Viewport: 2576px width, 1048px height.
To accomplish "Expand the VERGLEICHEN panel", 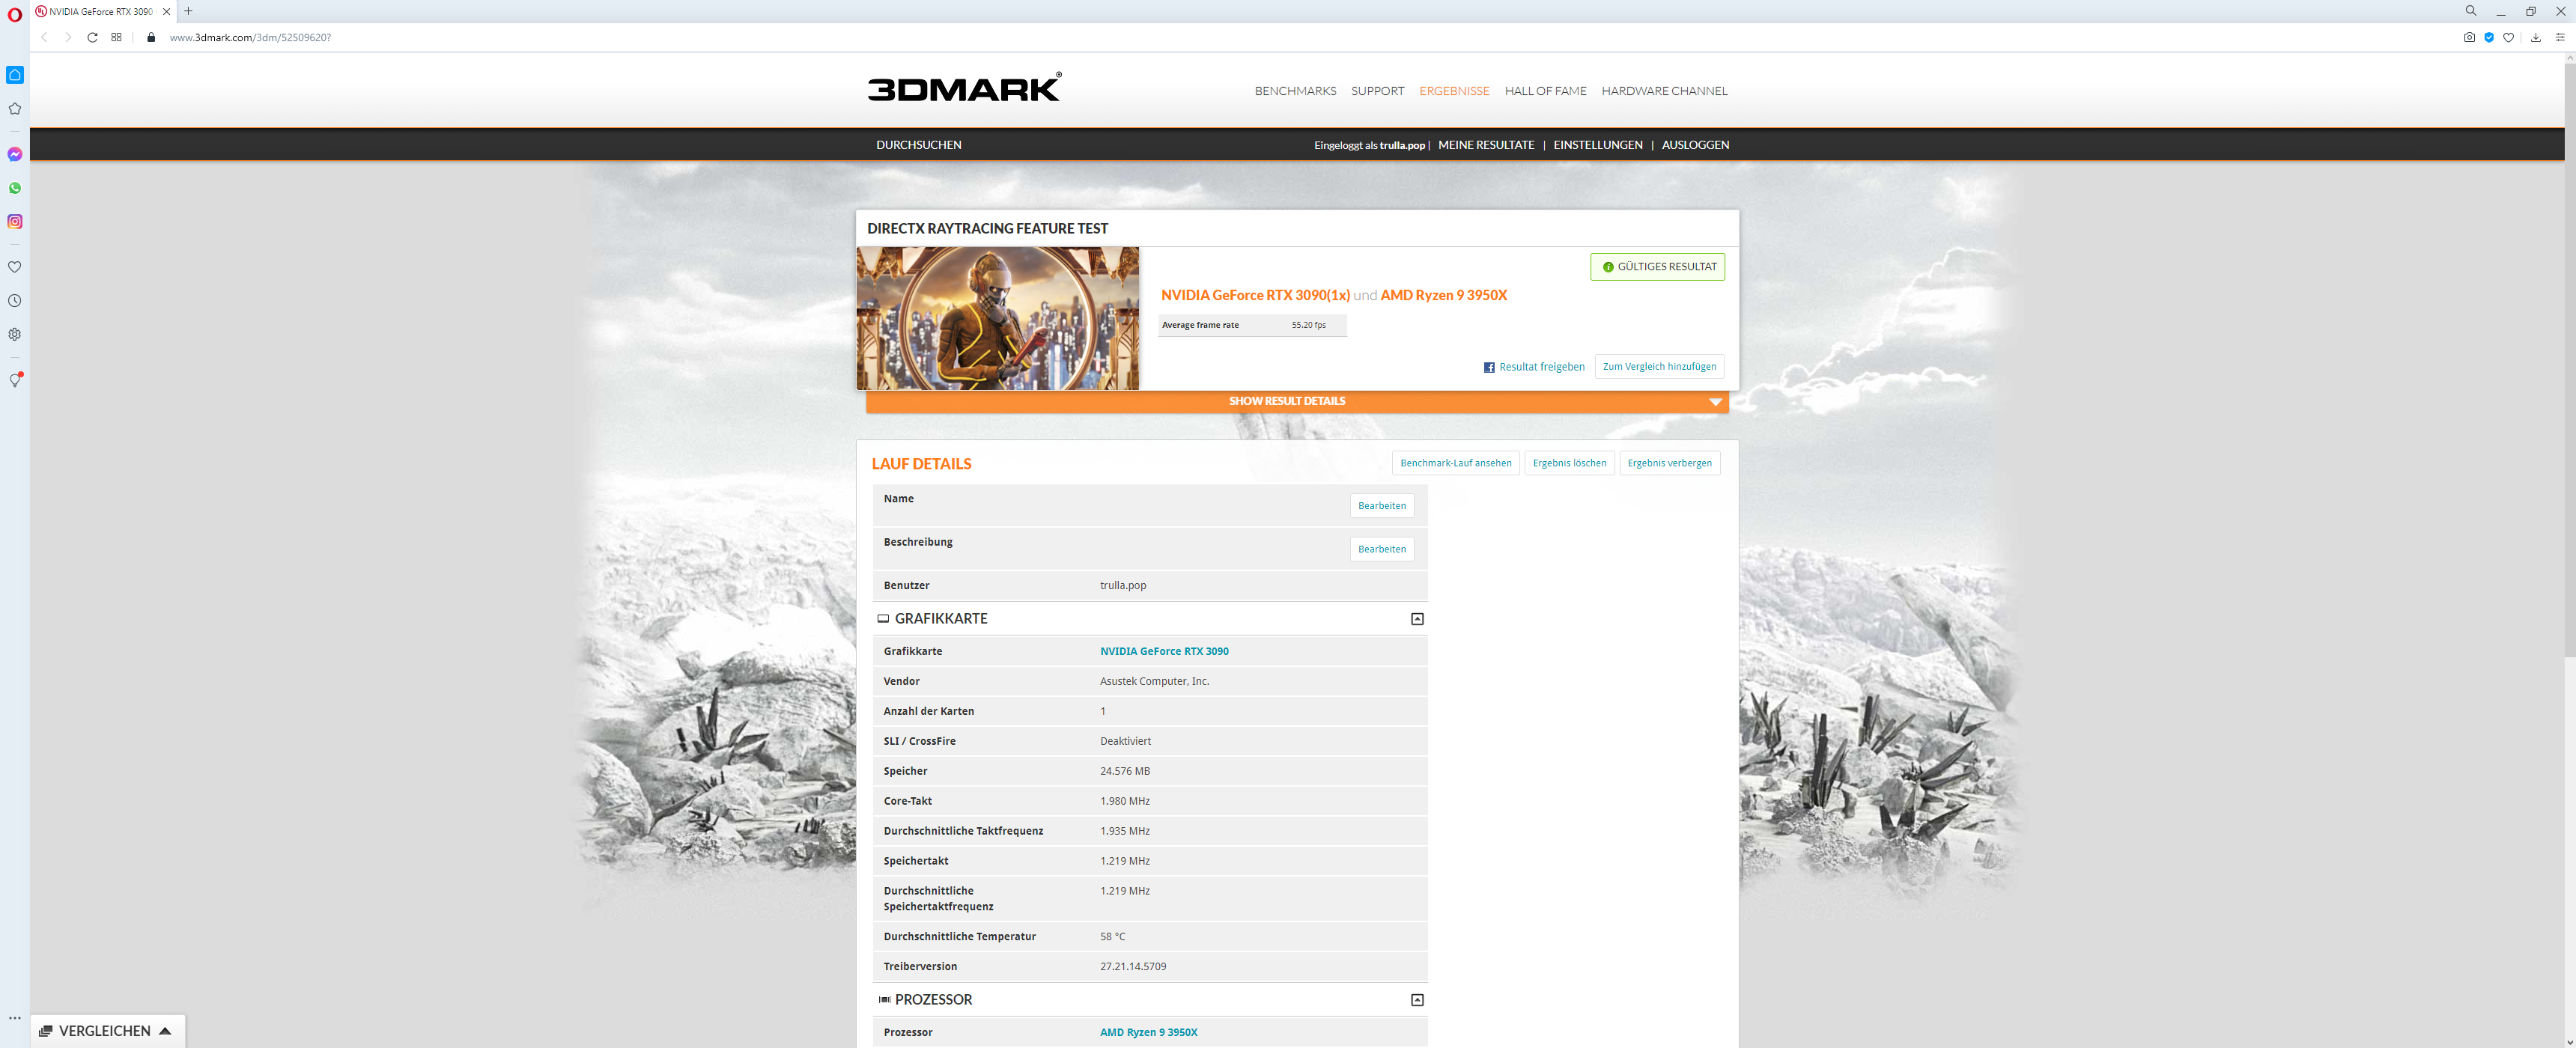I will (105, 1031).
